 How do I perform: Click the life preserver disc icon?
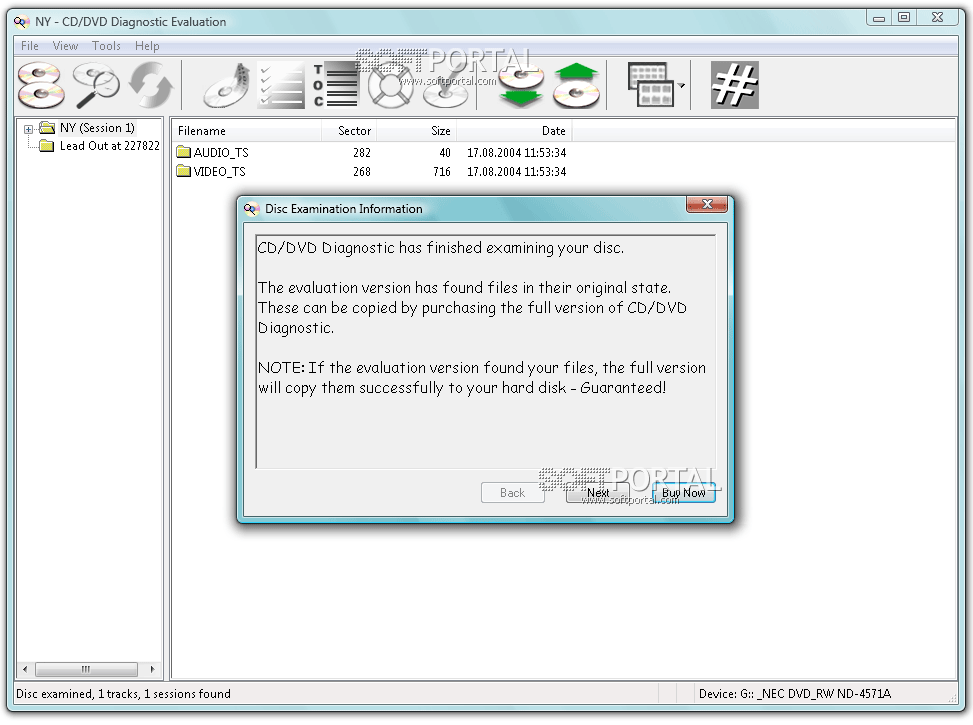tap(389, 85)
